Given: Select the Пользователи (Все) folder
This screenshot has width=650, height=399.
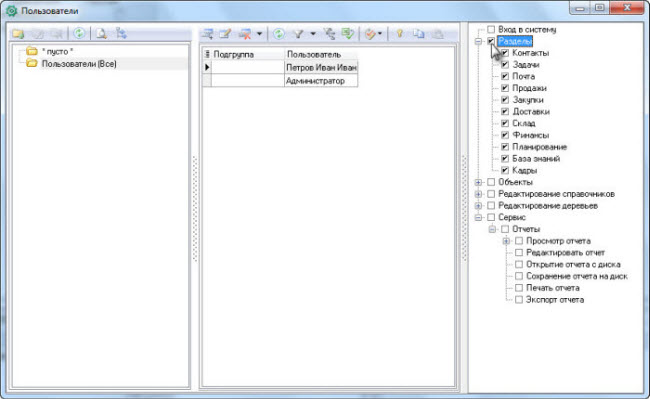Looking at the screenshot, I should pyautogui.click(x=79, y=64).
